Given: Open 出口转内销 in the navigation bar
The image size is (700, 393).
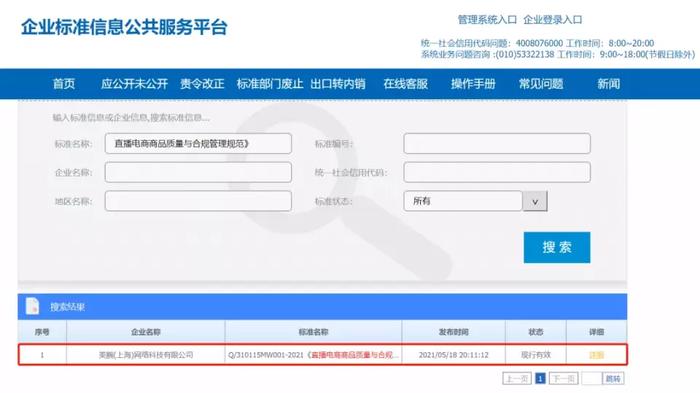Looking at the screenshot, I should 338,84.
